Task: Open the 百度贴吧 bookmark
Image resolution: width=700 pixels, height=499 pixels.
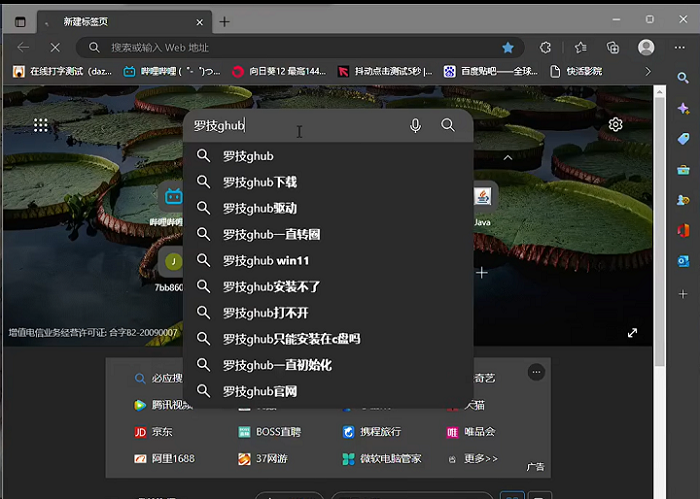Action: [491, 71]
